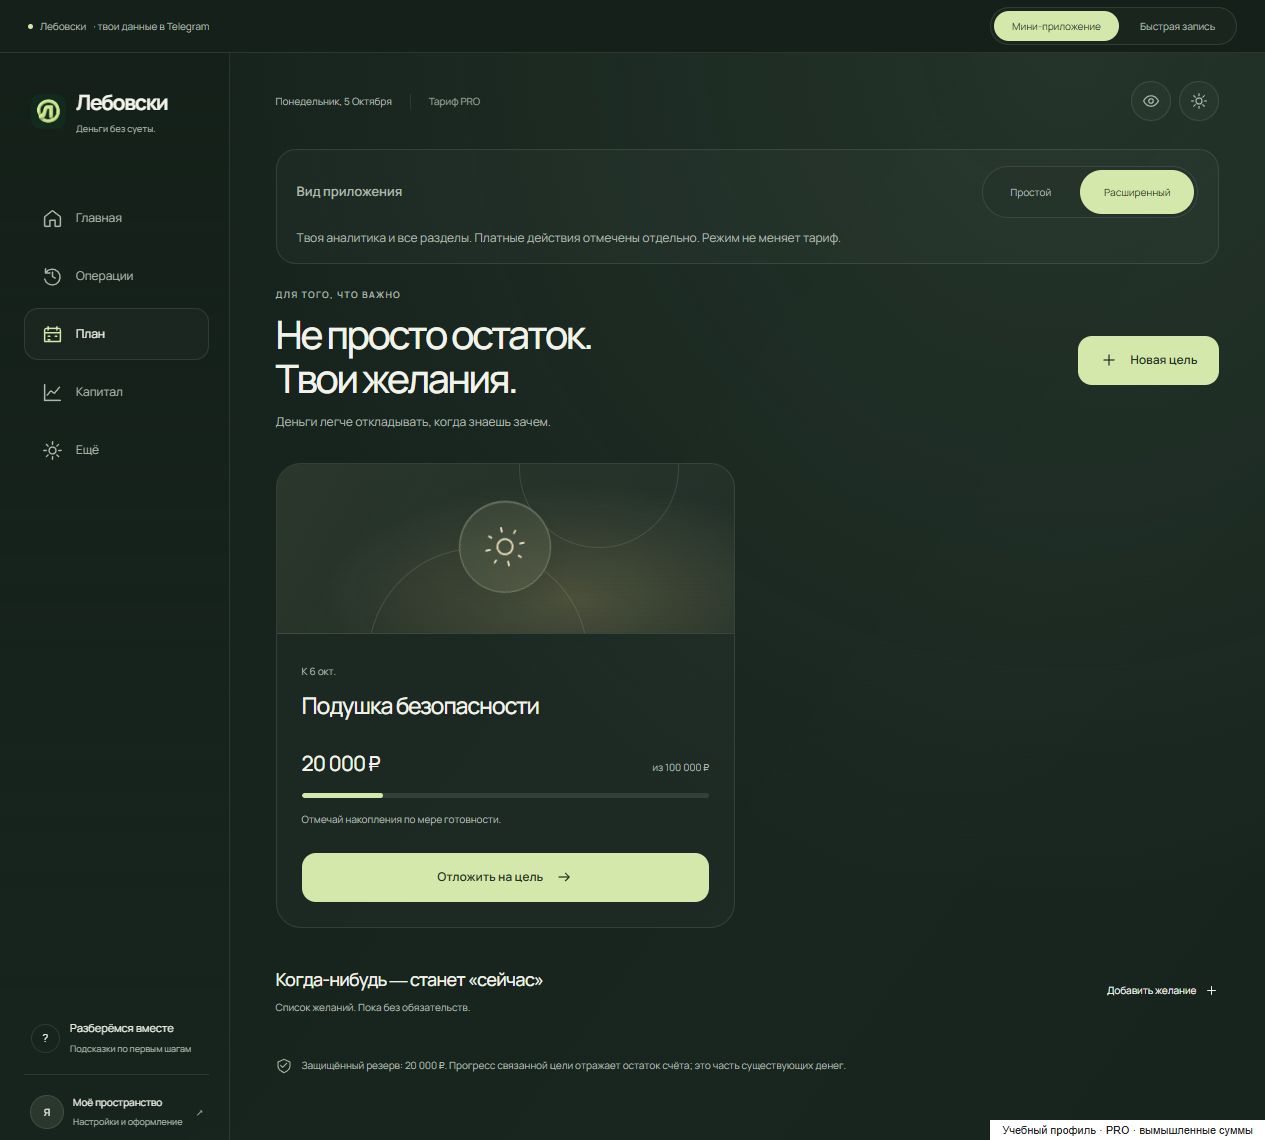The width and height of the screenshot is (1265, 1140).
Task: Toggle the eye visibility icon in header
Action: (x=1151, y=101)
